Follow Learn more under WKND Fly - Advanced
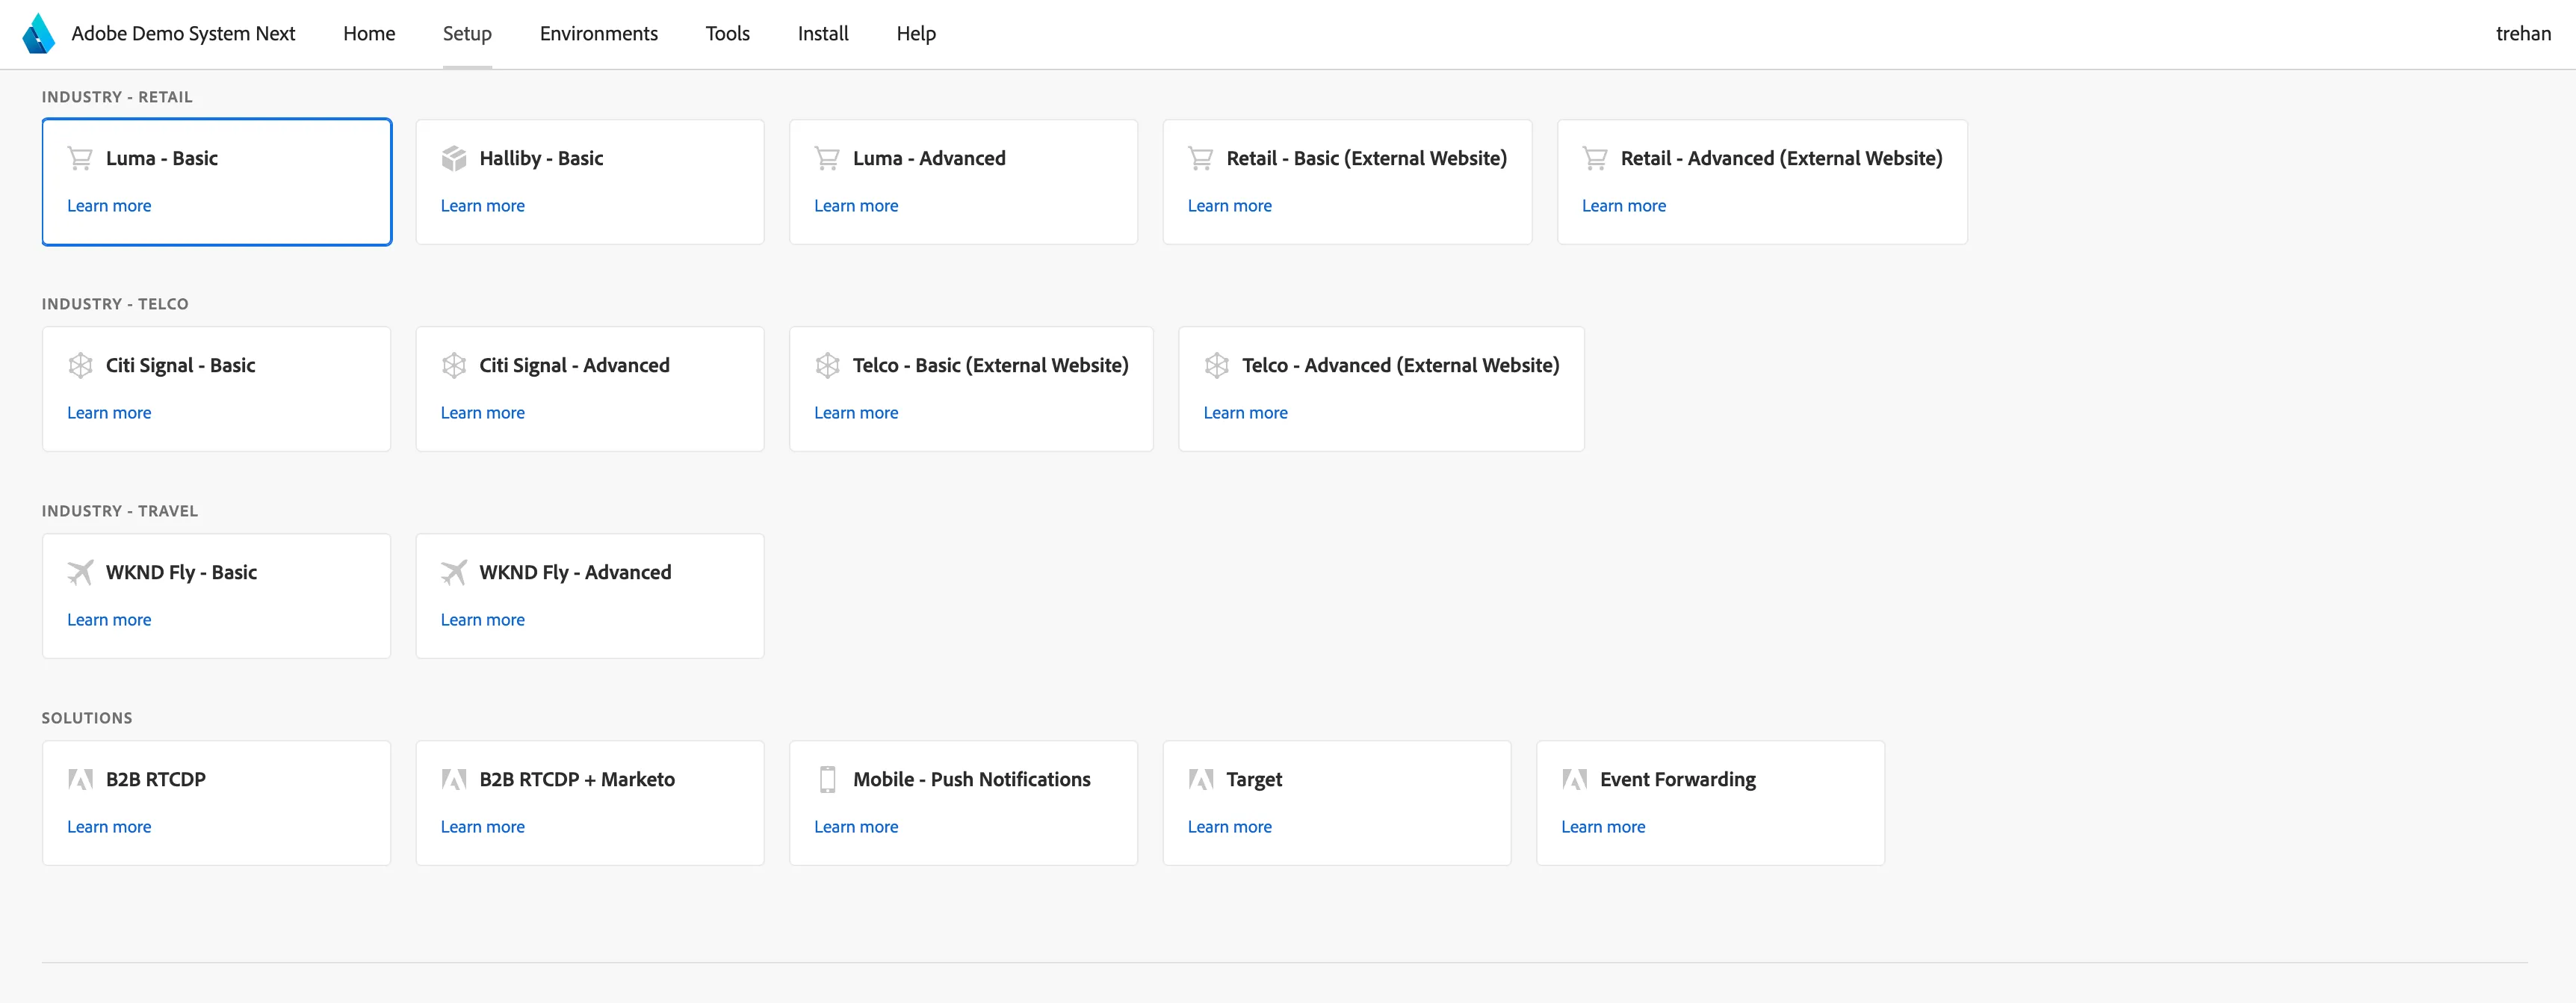This screenshot has height=1003, width=2576. pos(483,619)
